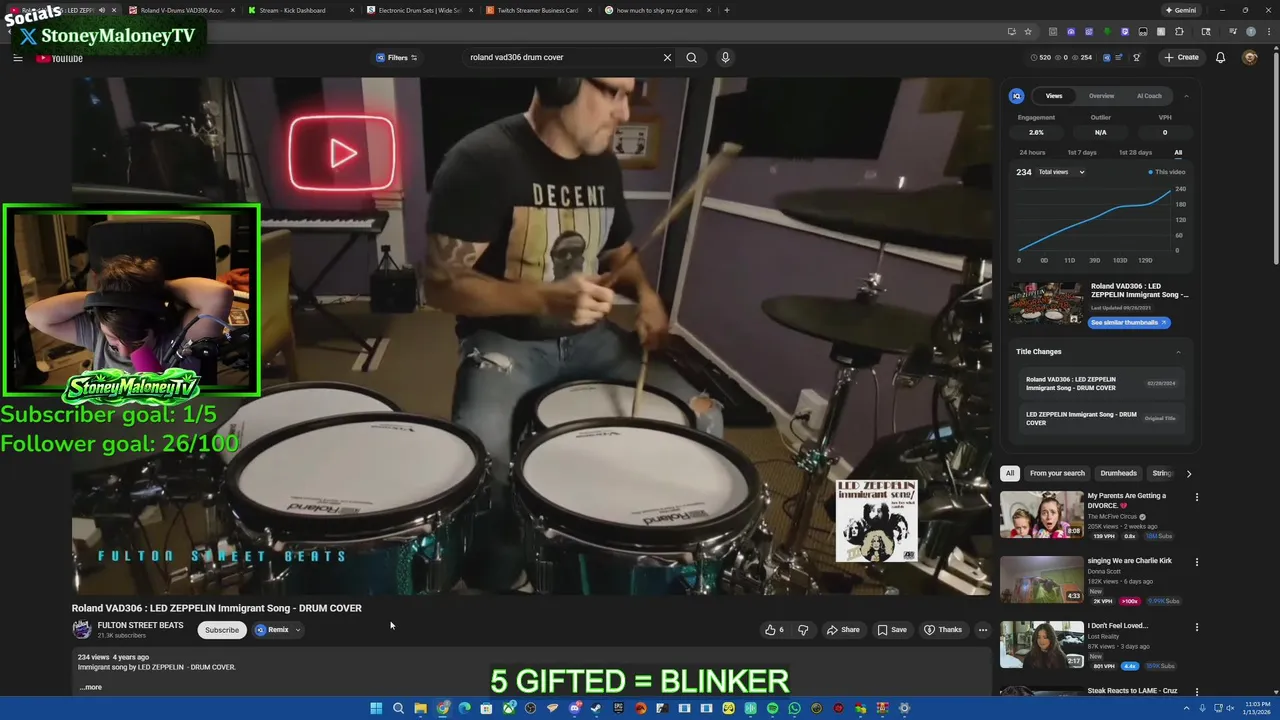Go to the YouTube home logo

(x=60, y=58)
